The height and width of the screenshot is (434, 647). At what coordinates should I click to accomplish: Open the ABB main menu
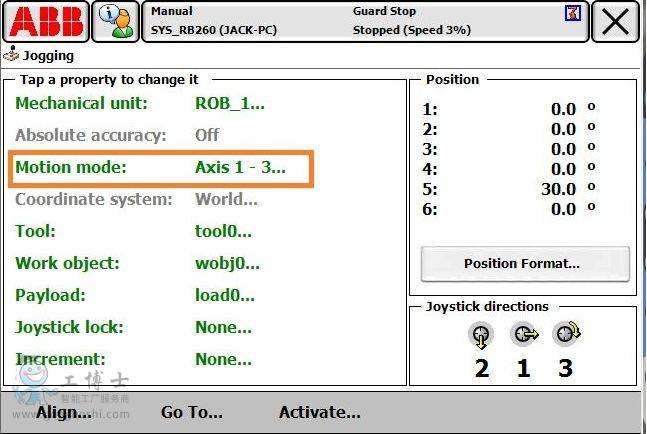tap(45, 21)
